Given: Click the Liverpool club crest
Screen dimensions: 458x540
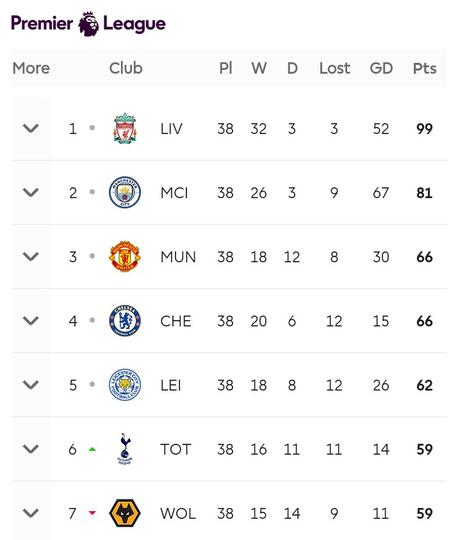Looking at the screenshot, I should pos(125,128).
